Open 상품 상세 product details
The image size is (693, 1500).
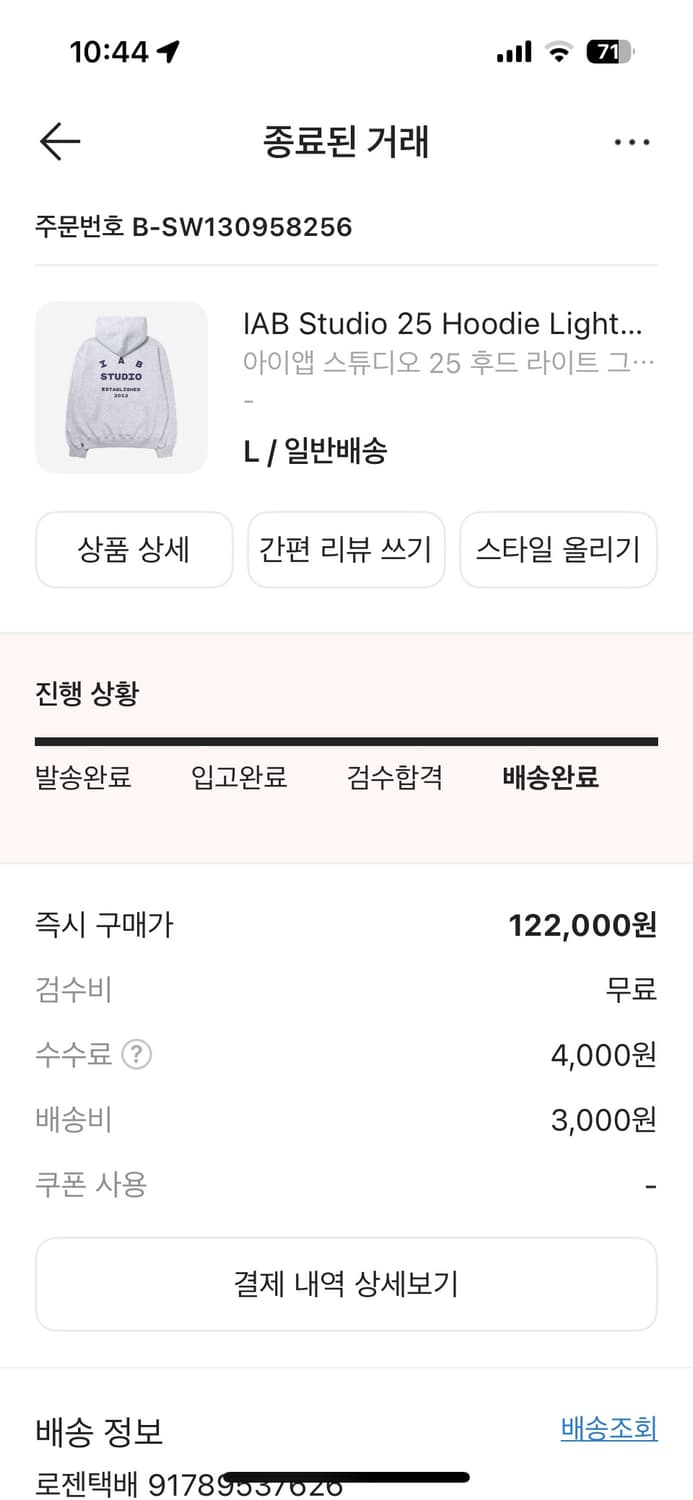click(133, 549)
